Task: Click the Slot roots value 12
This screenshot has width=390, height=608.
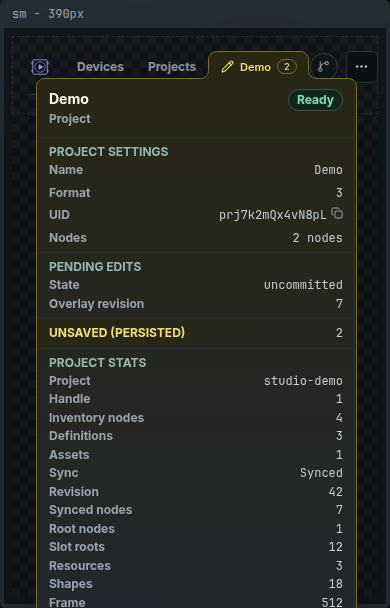Action: [x=335, y=547]
